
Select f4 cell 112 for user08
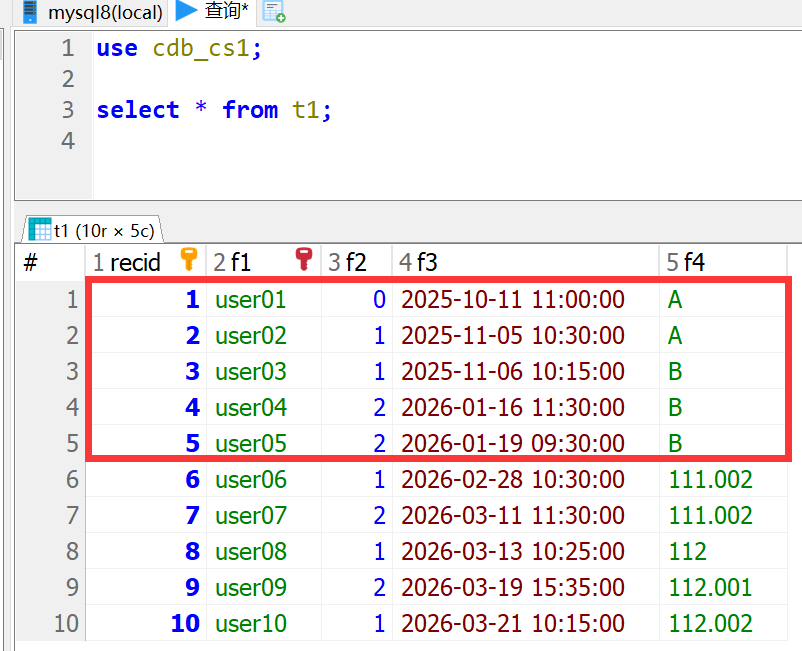pos(723,551)
